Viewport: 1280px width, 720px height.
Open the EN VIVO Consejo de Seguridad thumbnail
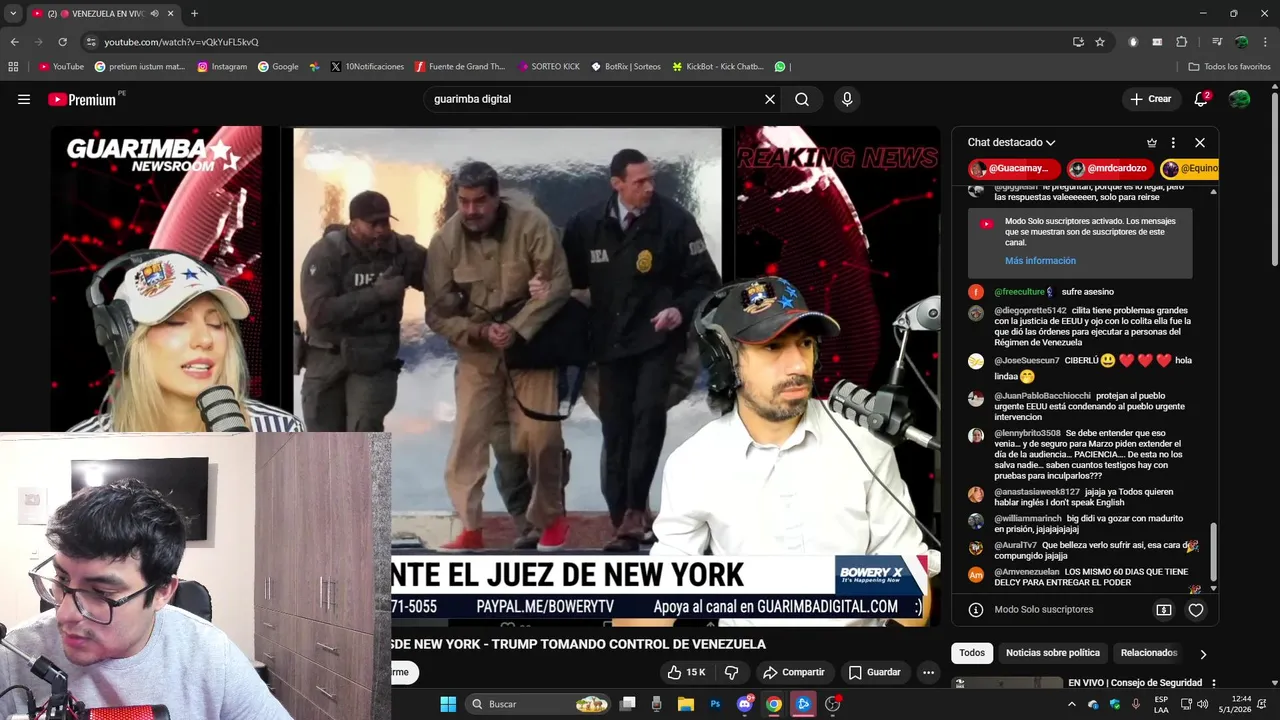click(x=1007, y=683)
